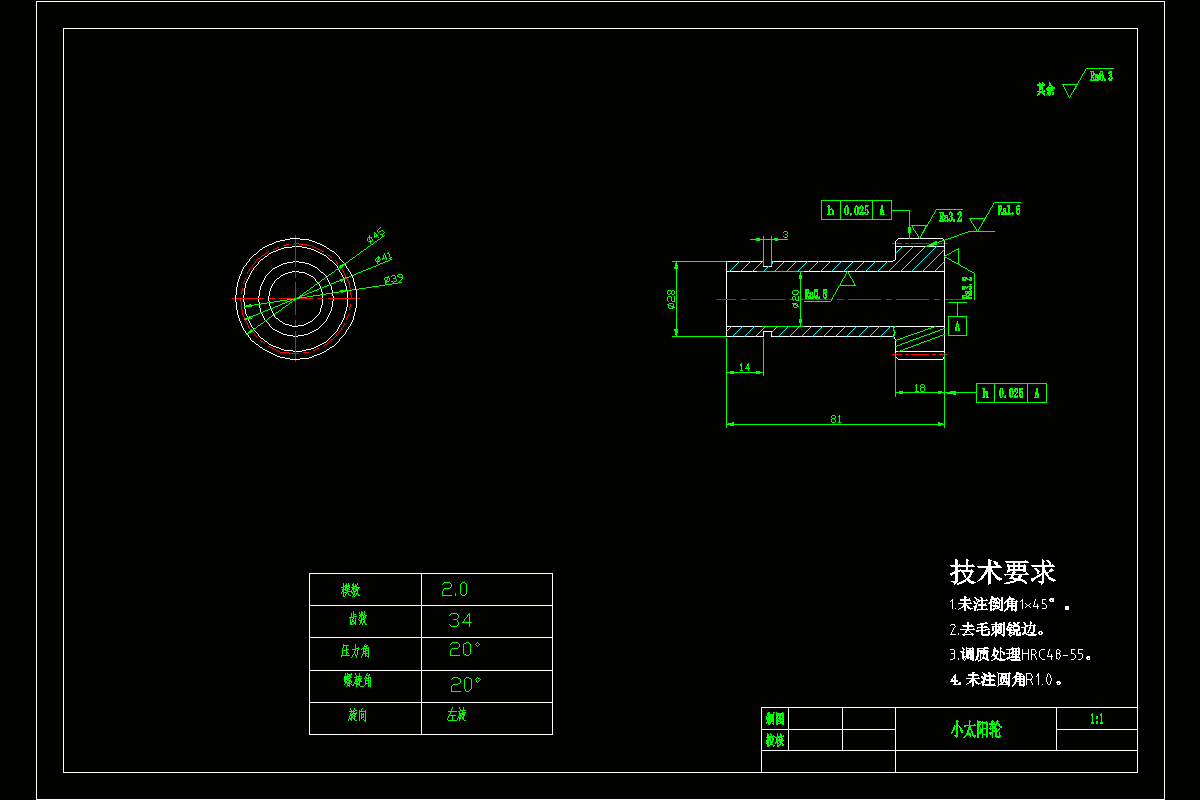The width and height of the screenshot is (1200, 800).
Task: Click the tooth count value 34
Action: (x=461, y=620)
